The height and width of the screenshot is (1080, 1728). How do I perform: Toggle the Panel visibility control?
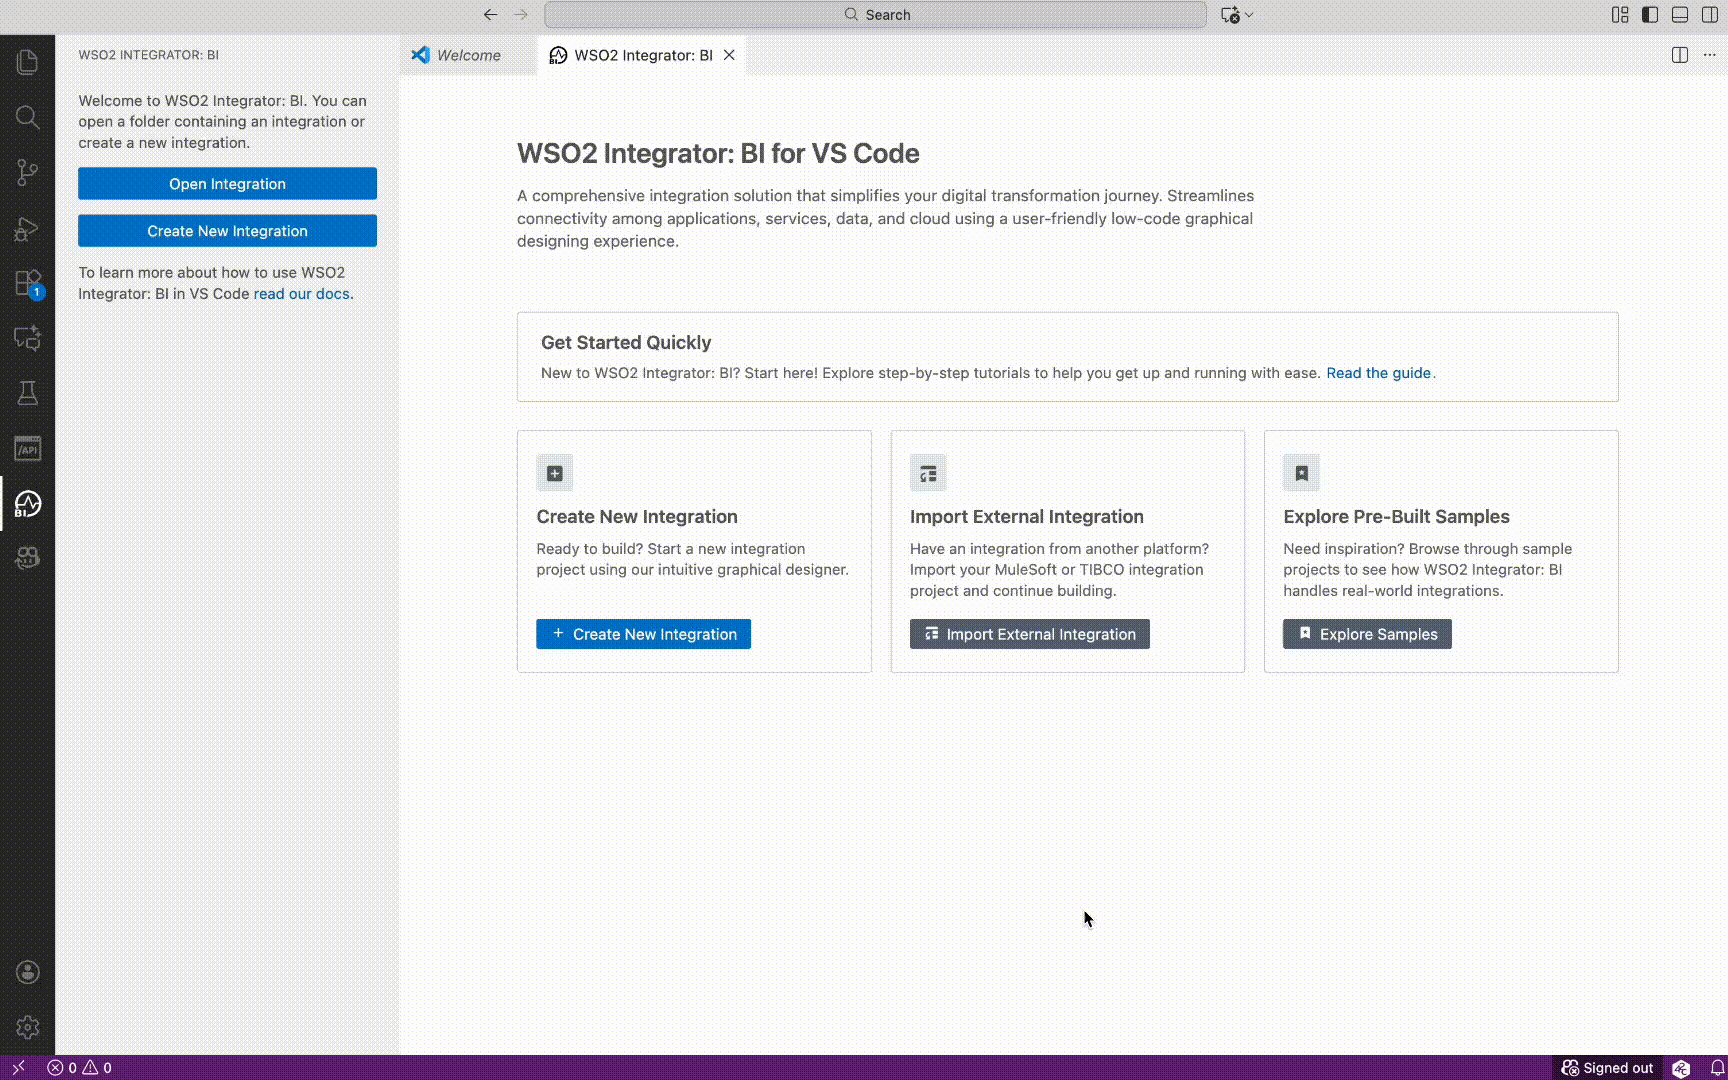tap(1680, 15)
